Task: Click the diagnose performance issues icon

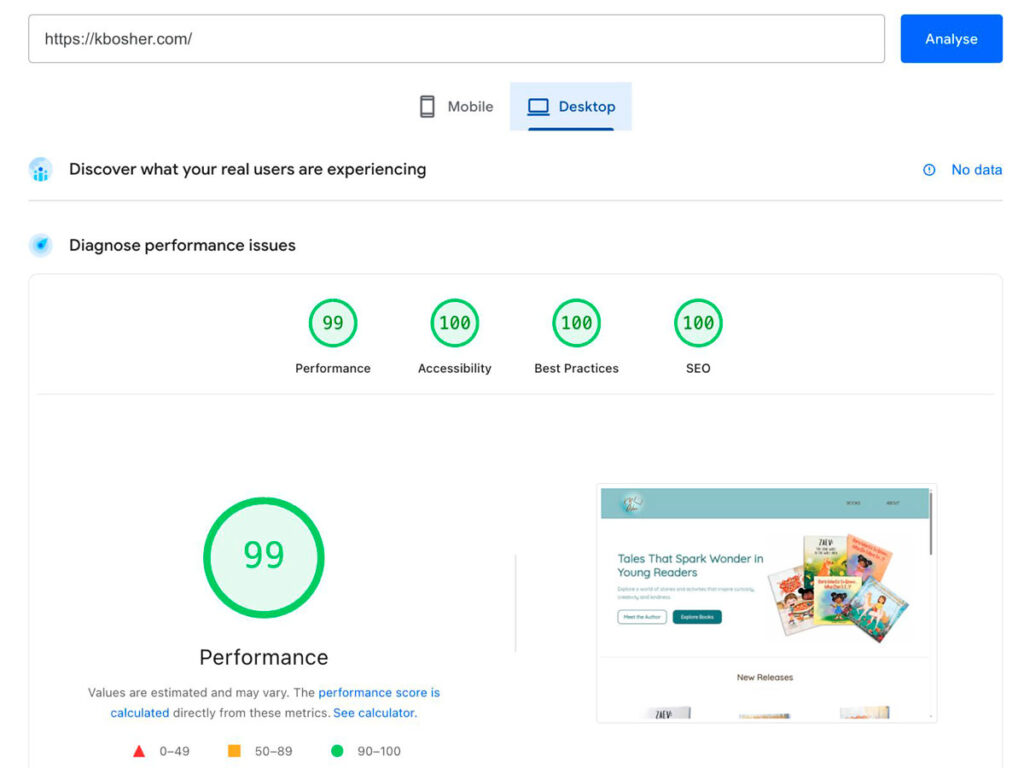Action: (x=41, y=245)
